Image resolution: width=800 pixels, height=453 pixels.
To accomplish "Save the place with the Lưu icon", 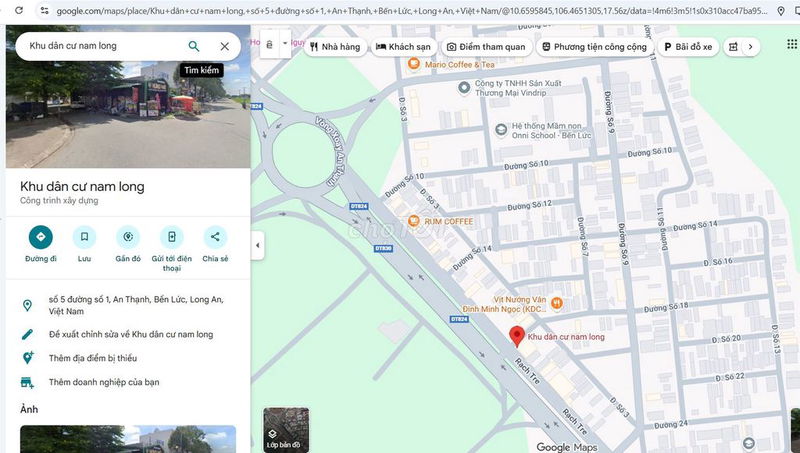I will tap(84, 237).
